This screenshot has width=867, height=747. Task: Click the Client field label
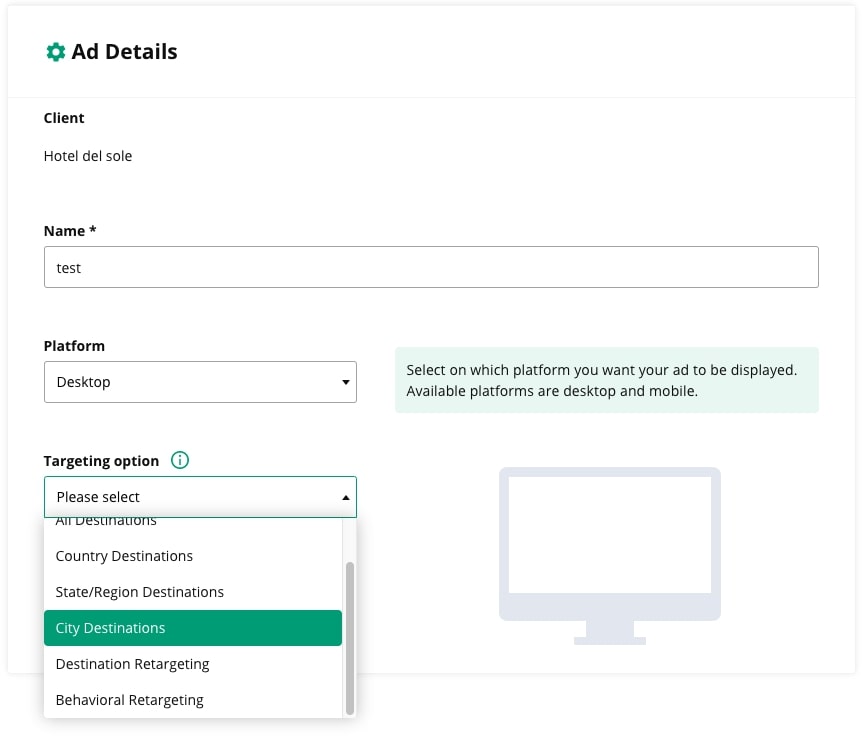point(64,118)
